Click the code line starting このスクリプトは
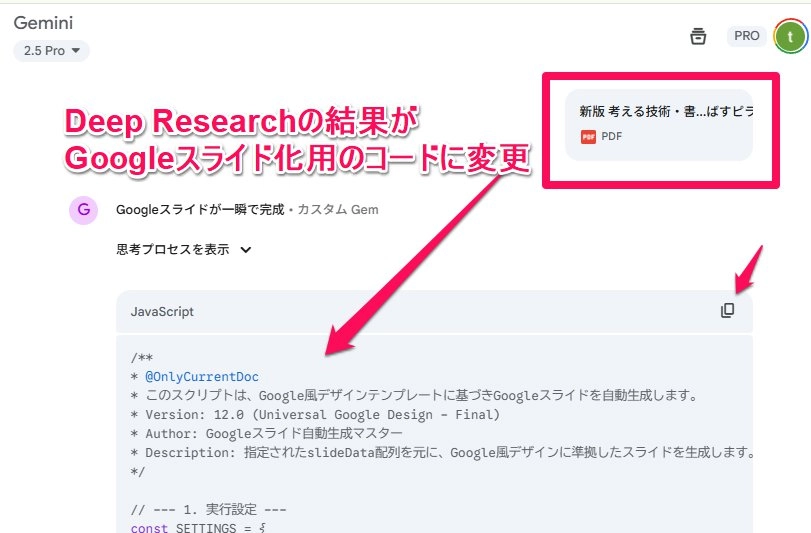This screenshot has height=533, width=811. (x=414, y=395)
